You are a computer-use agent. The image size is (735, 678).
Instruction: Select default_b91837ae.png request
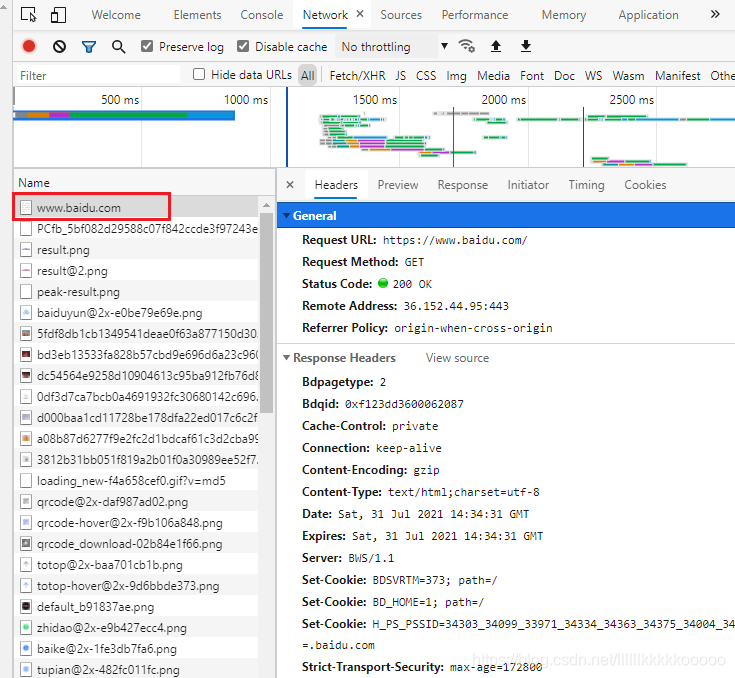pos(137,607)
